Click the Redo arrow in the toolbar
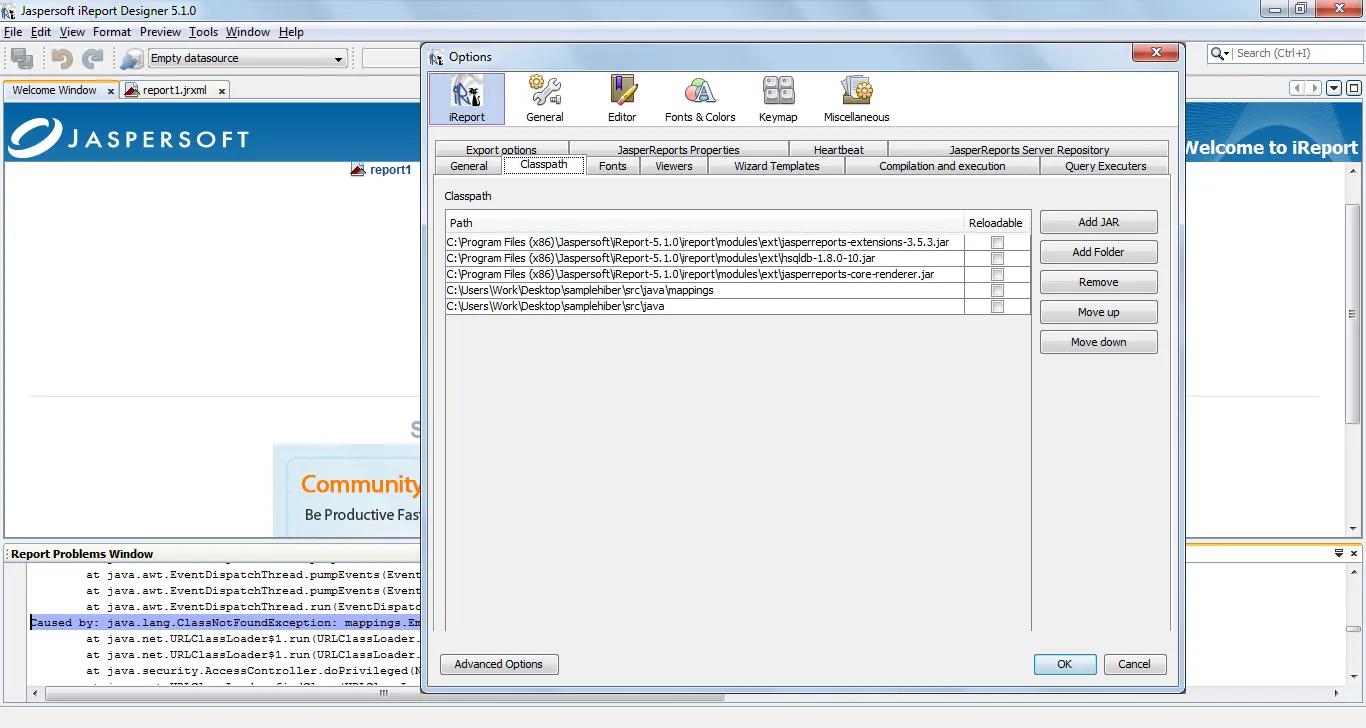Viewport: 1366px width, 728px height. [92, 59]
